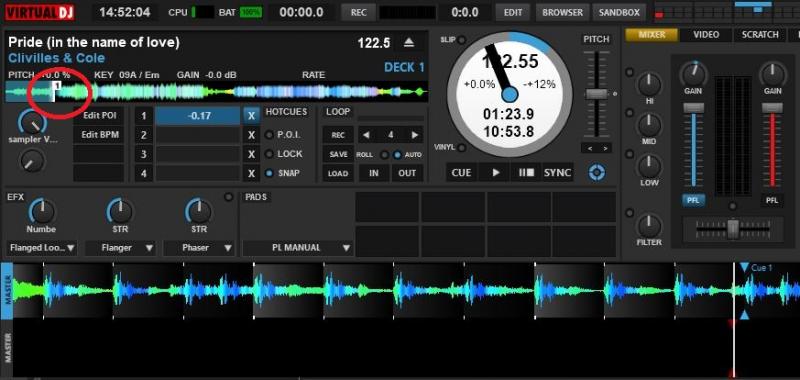
Task: Enable the P.O.I. hotcue option
Action: pos(269,135)
